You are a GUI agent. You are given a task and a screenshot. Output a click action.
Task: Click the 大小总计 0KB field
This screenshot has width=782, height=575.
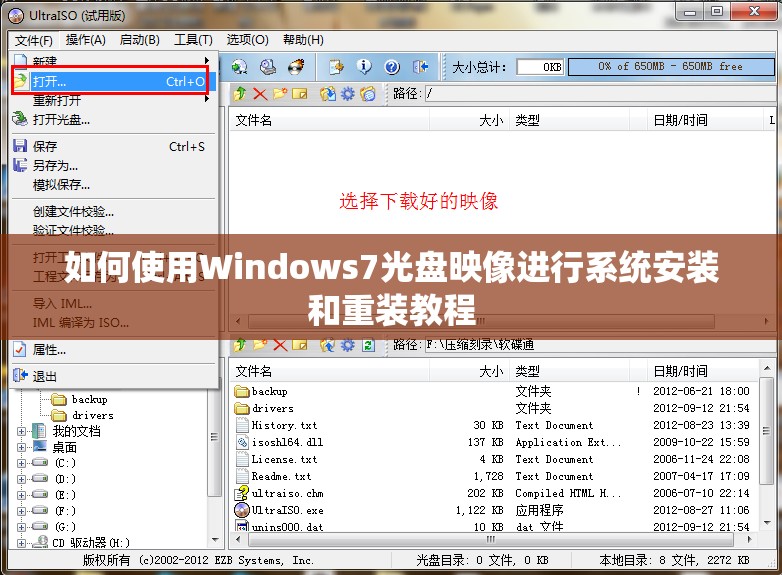pos(541,67)
